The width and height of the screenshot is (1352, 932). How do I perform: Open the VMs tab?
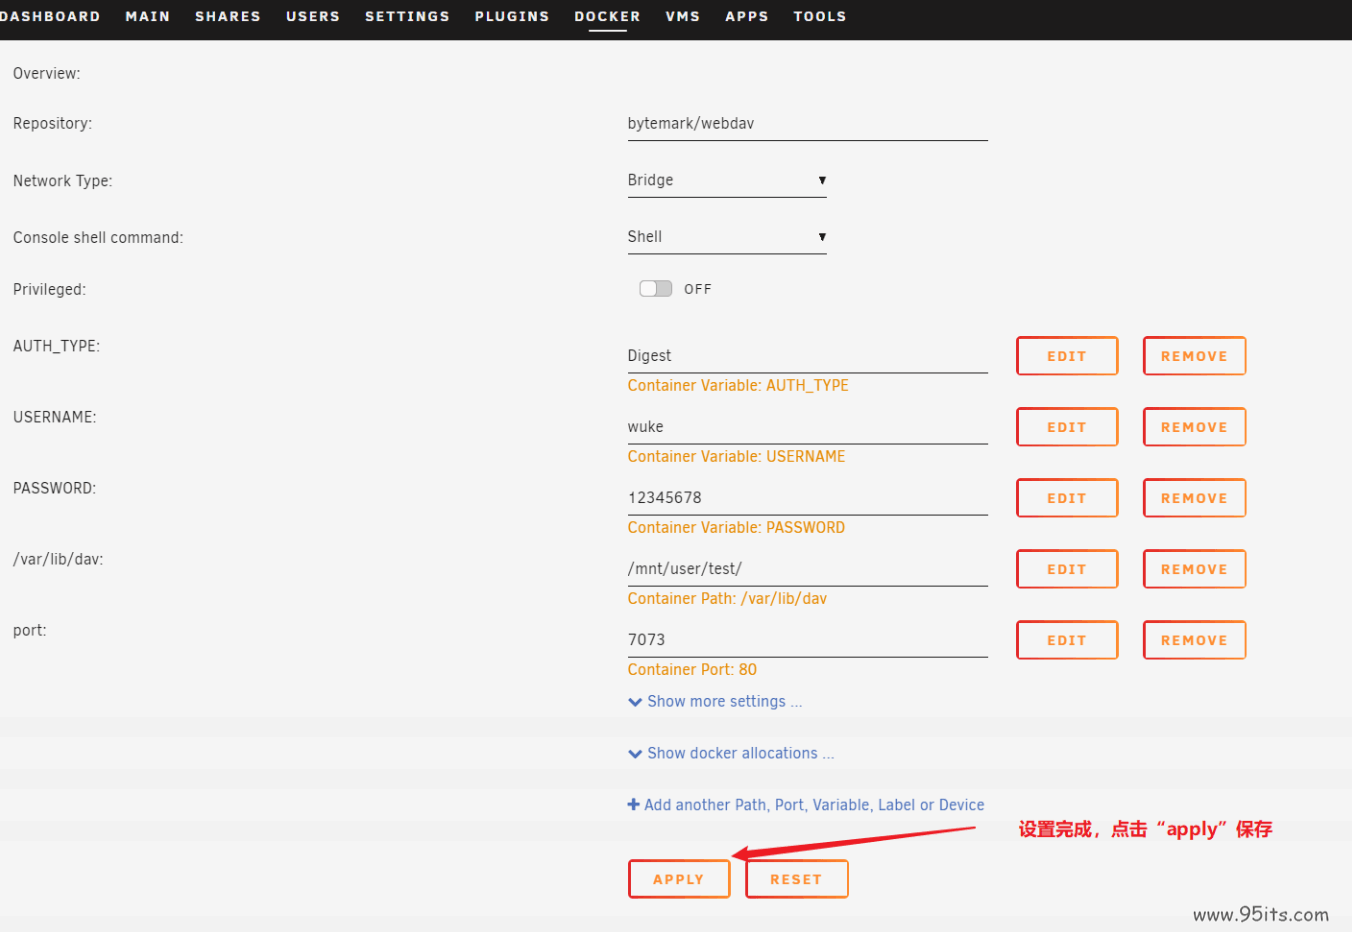tap(683, 16)
